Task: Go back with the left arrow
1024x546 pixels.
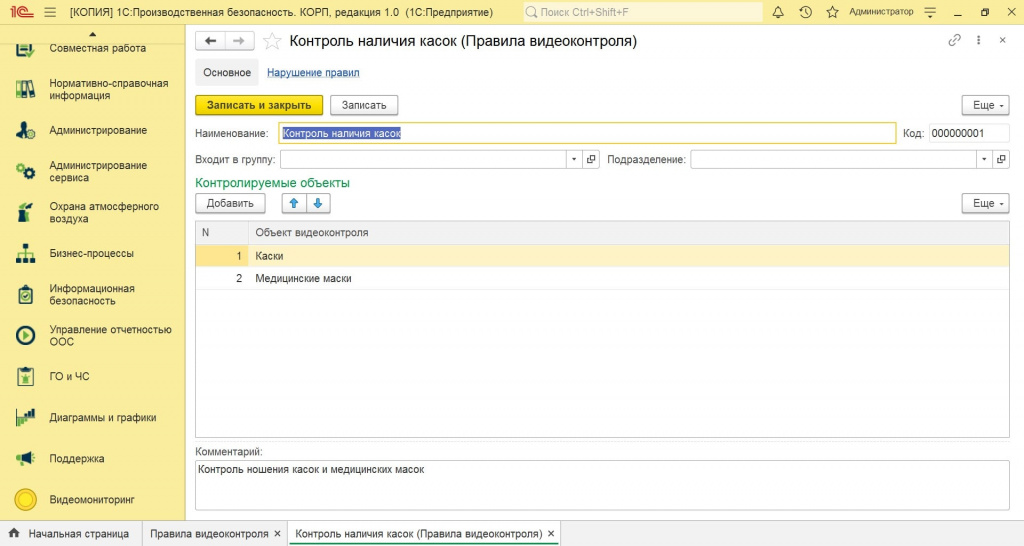Action: click(210, 41)
